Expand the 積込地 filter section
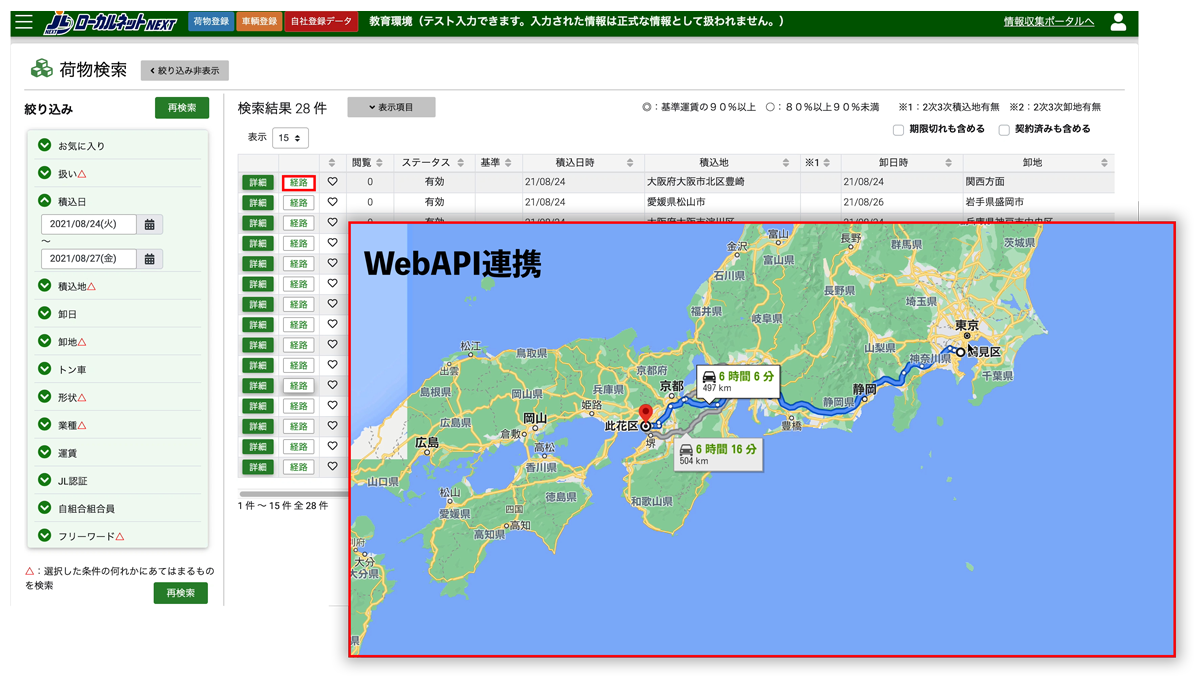1200x686 pixels. pos(45,286)
